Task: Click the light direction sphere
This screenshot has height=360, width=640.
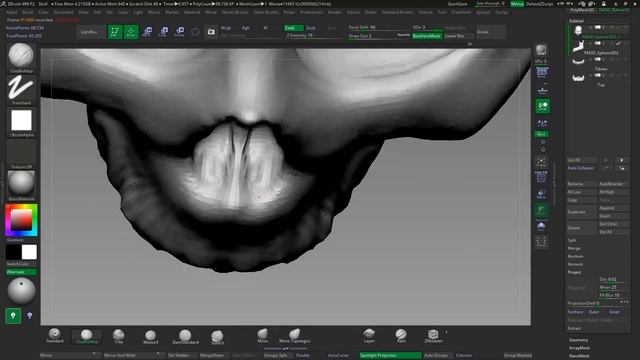Action: (x=21, y=291)
